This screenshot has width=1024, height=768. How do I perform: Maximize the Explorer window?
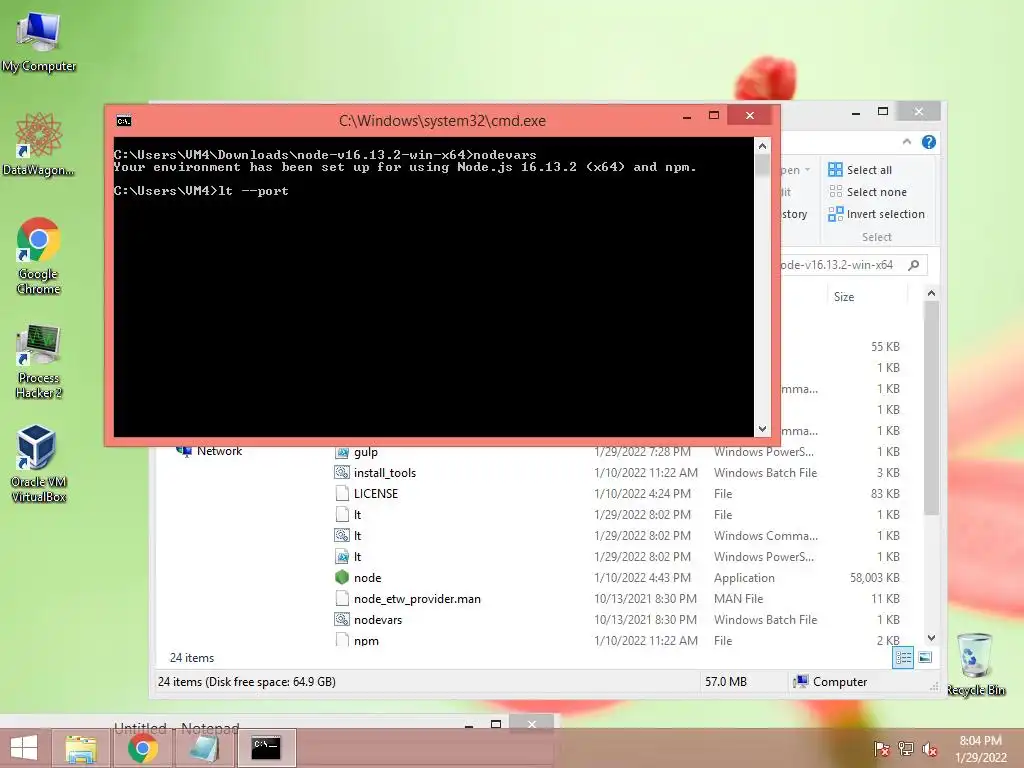click(883, 112)
